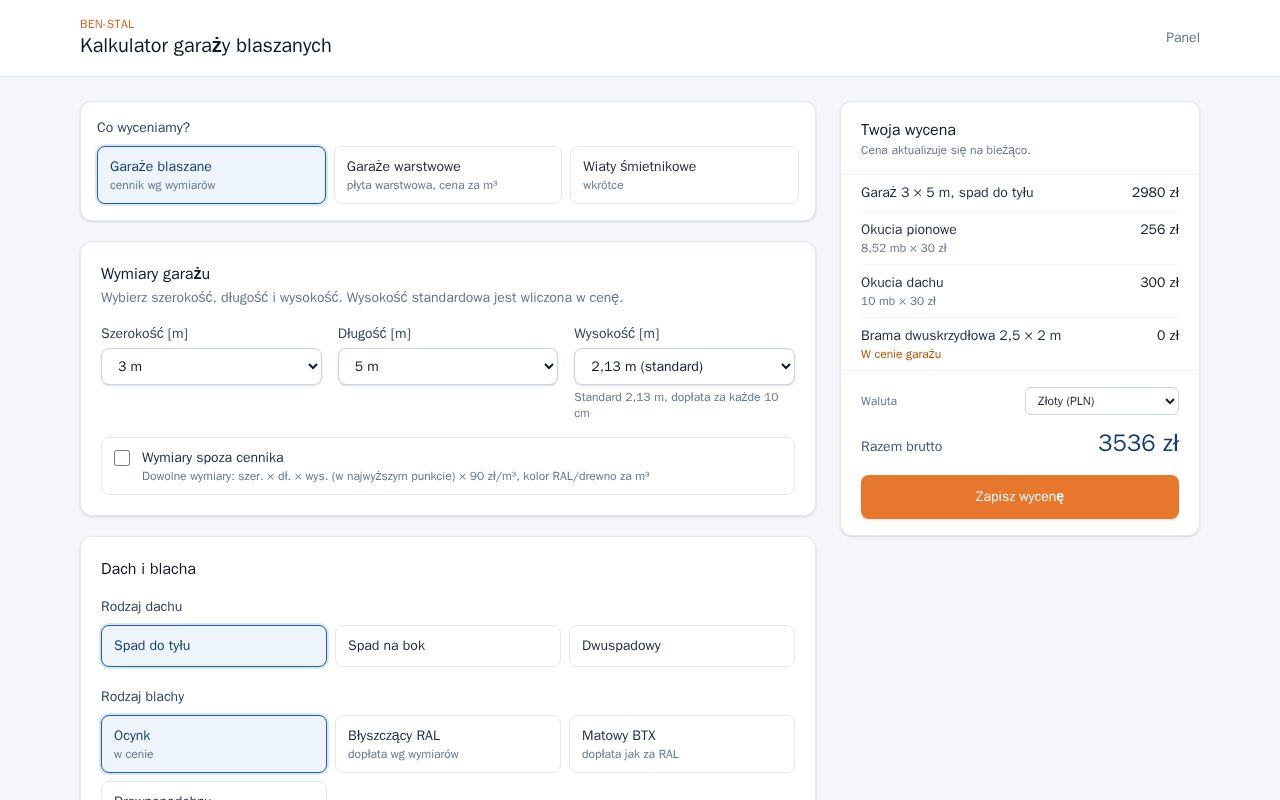The width and height of the screenshot is (1280, 800).
Task: Click the Brama dwuskrzydłowa 2,5 × 2 m row
Action: (x=1020, y=344)
